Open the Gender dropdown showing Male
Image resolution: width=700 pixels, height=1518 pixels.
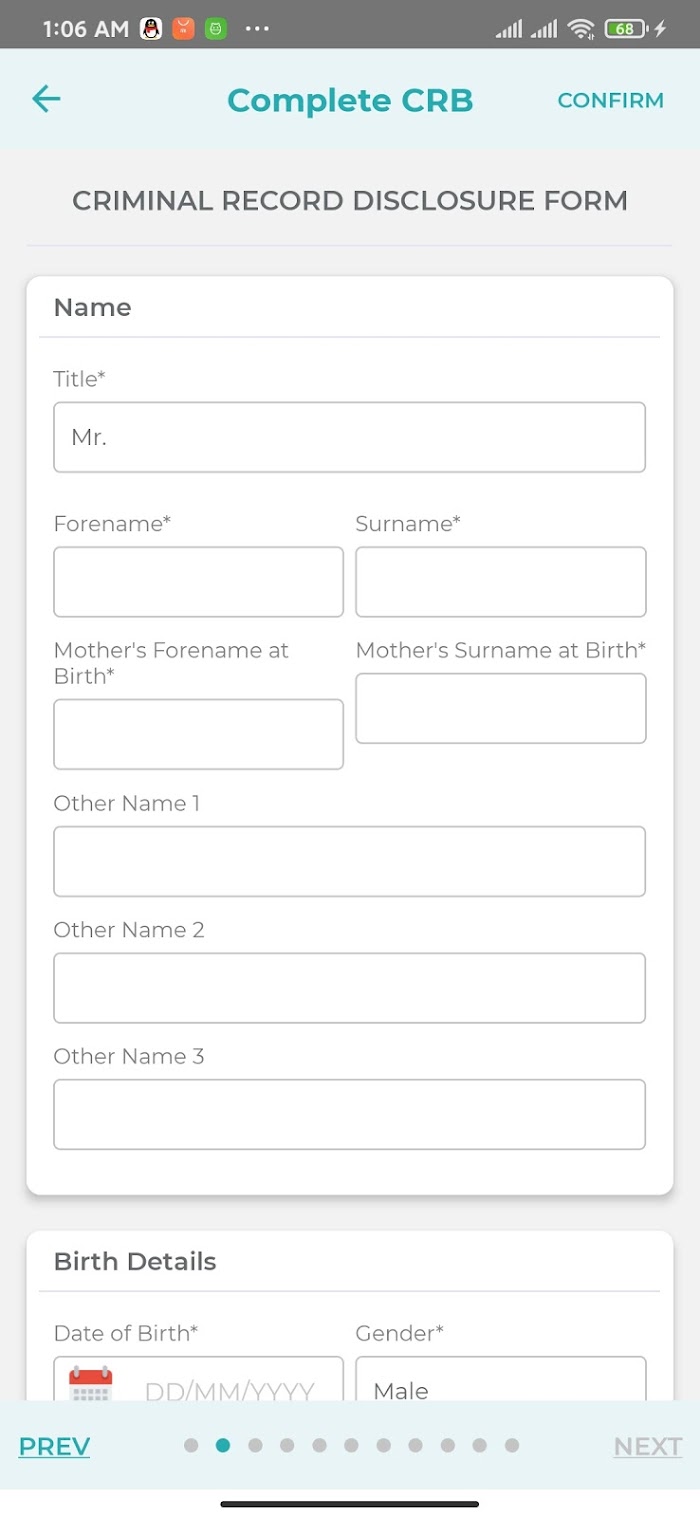[501, 1380]
